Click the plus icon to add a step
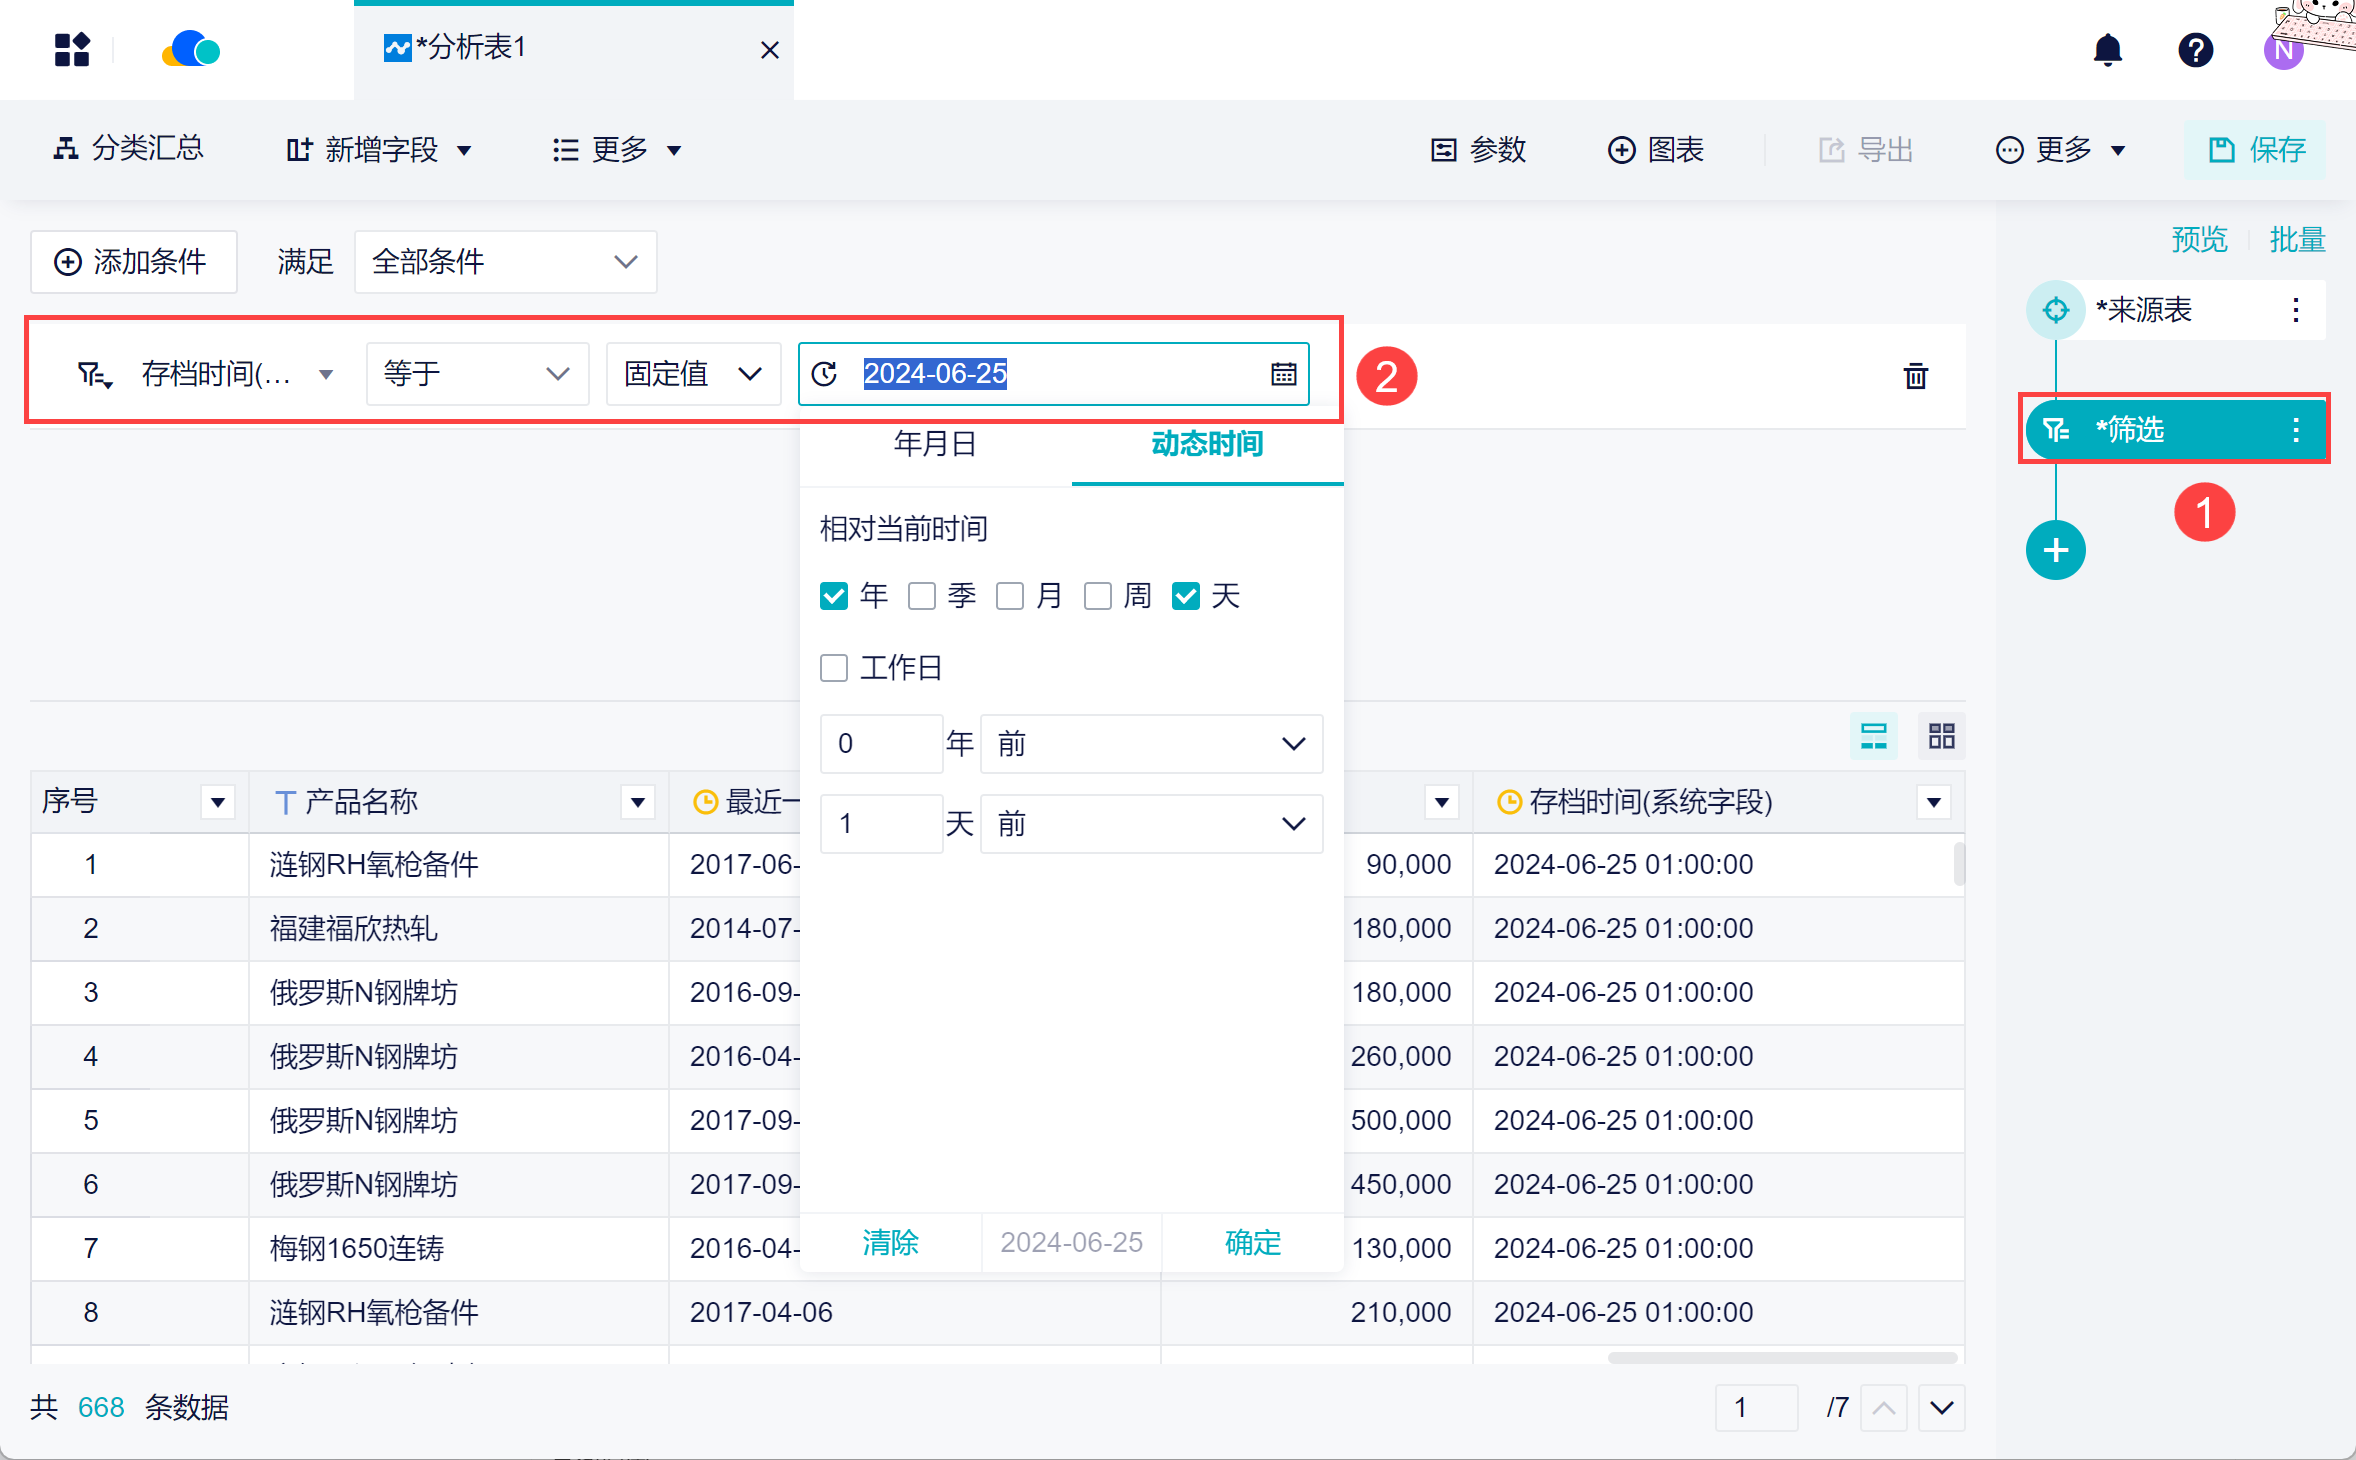The image size is (2356, 1460). pyautogui.click(x=2055, y=550)
